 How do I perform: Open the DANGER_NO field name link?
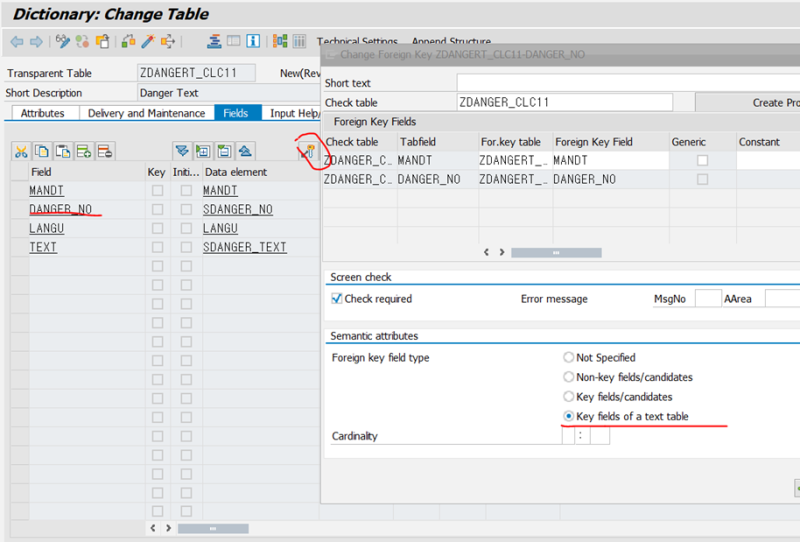(61, 209)
